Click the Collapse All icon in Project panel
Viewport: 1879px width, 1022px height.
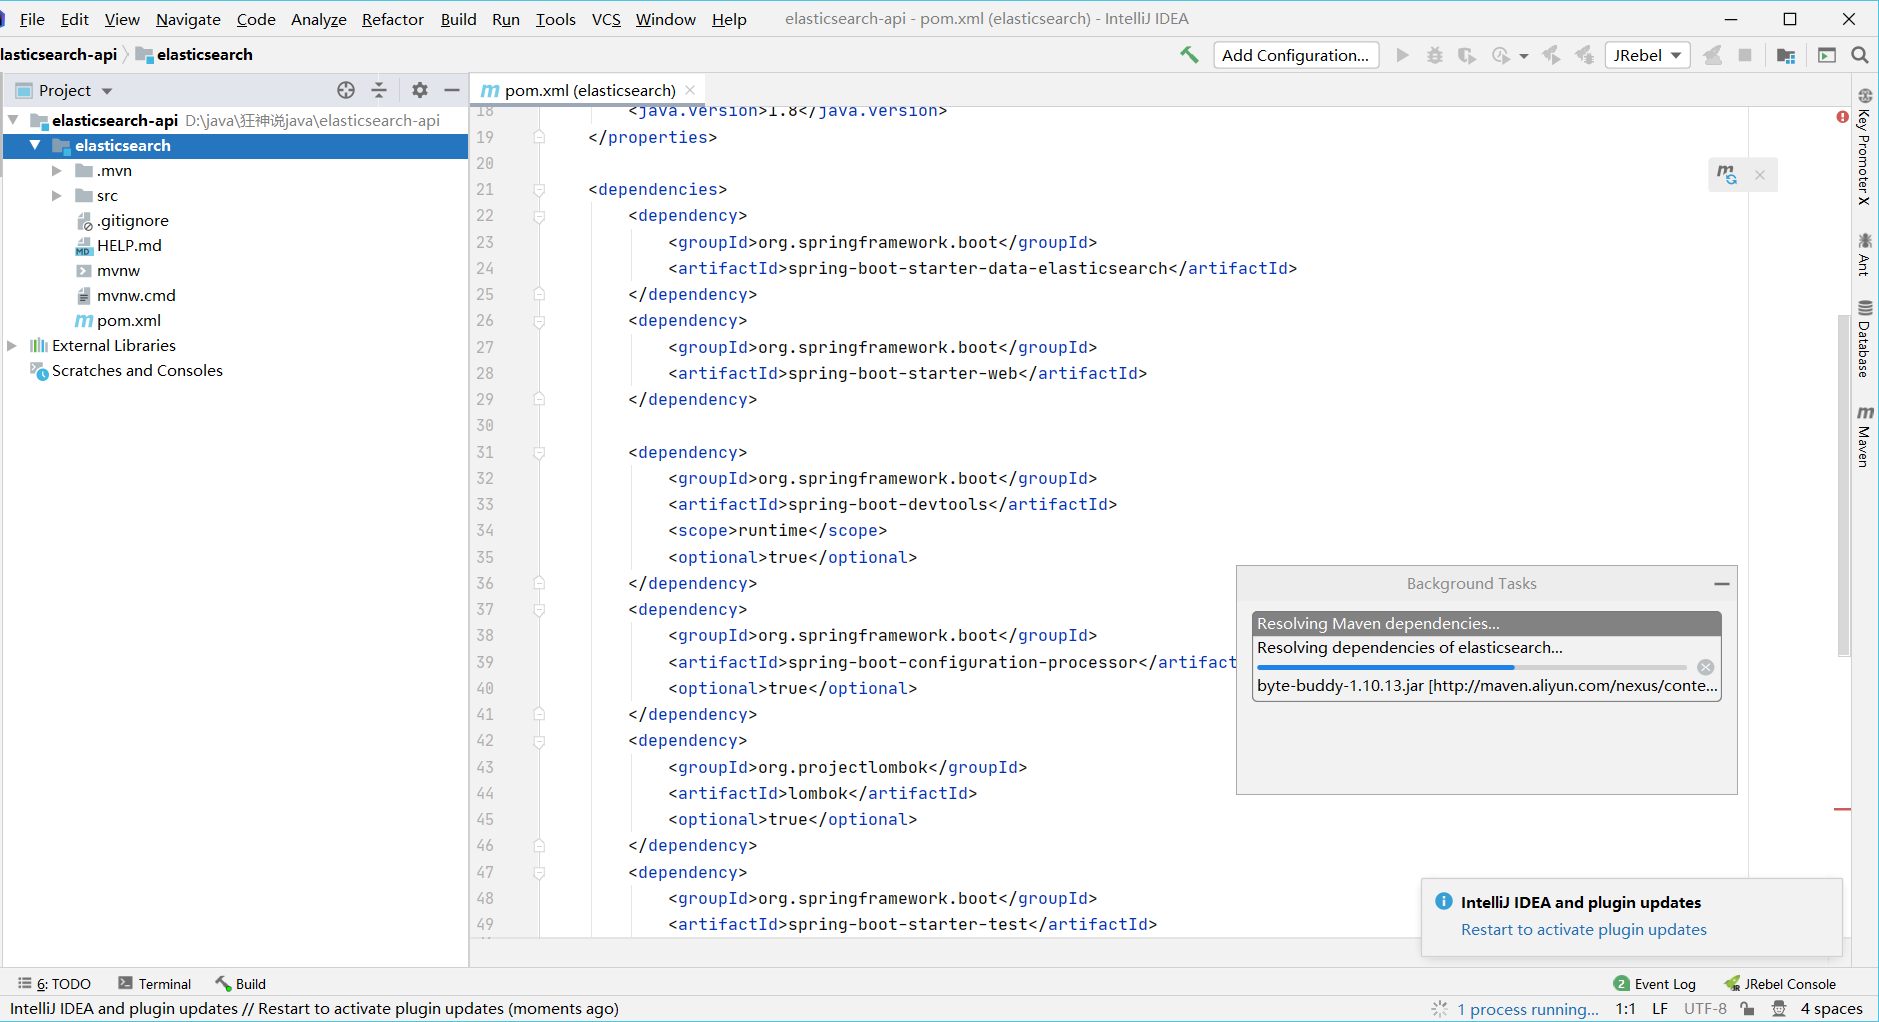click(x=379, y=90)
